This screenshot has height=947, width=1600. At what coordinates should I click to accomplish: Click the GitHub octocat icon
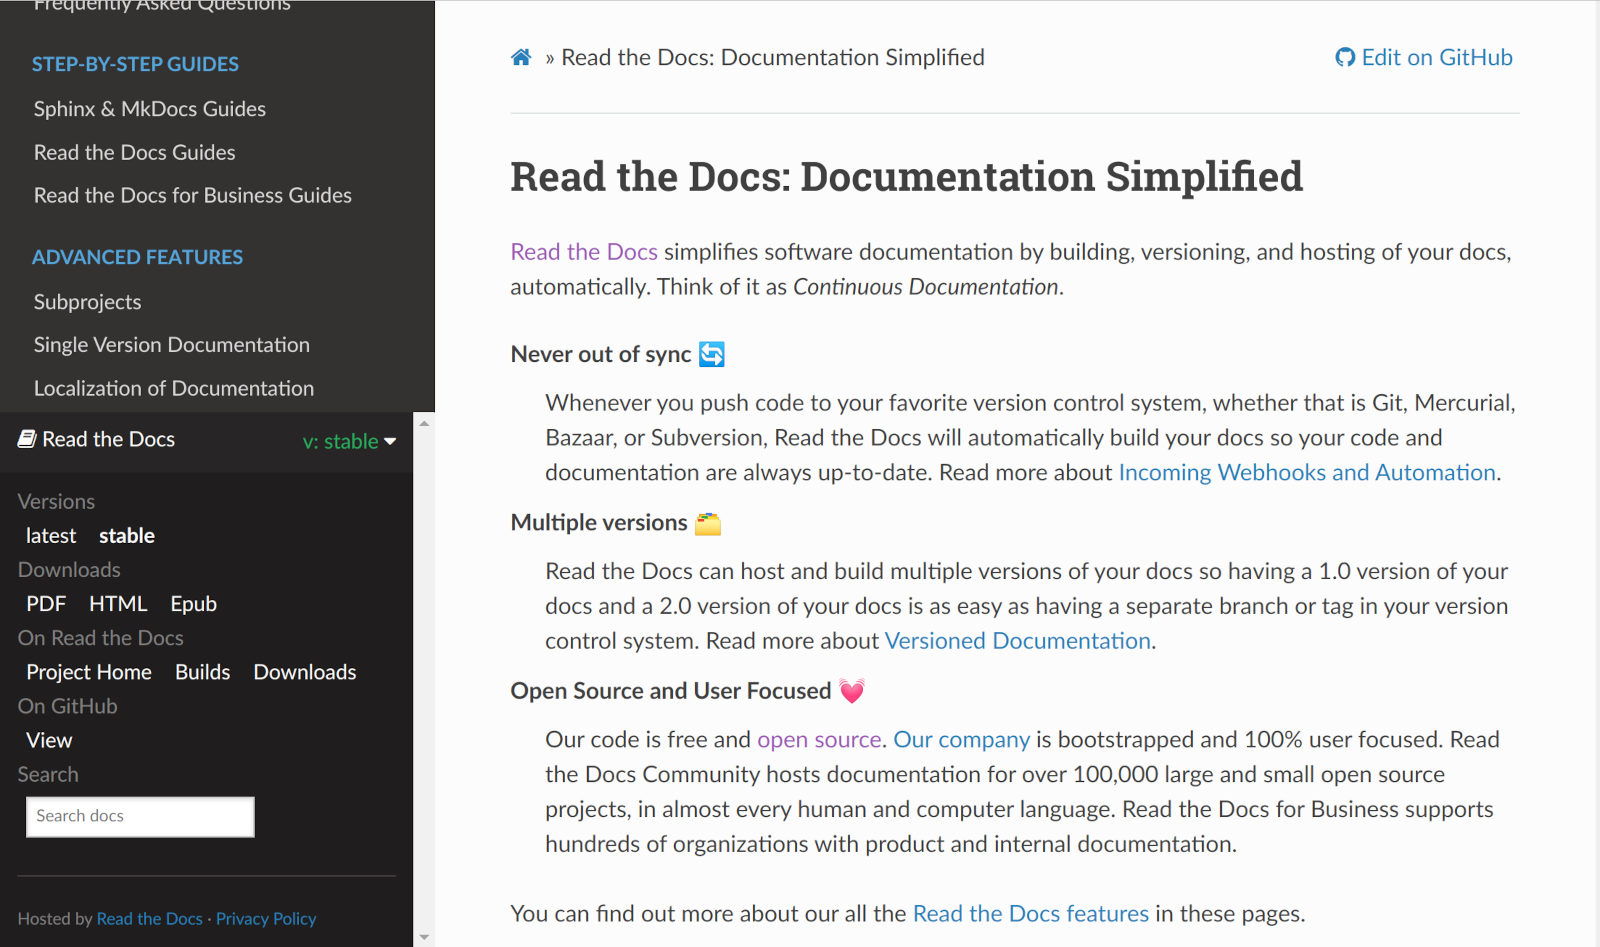point(1345,58)
